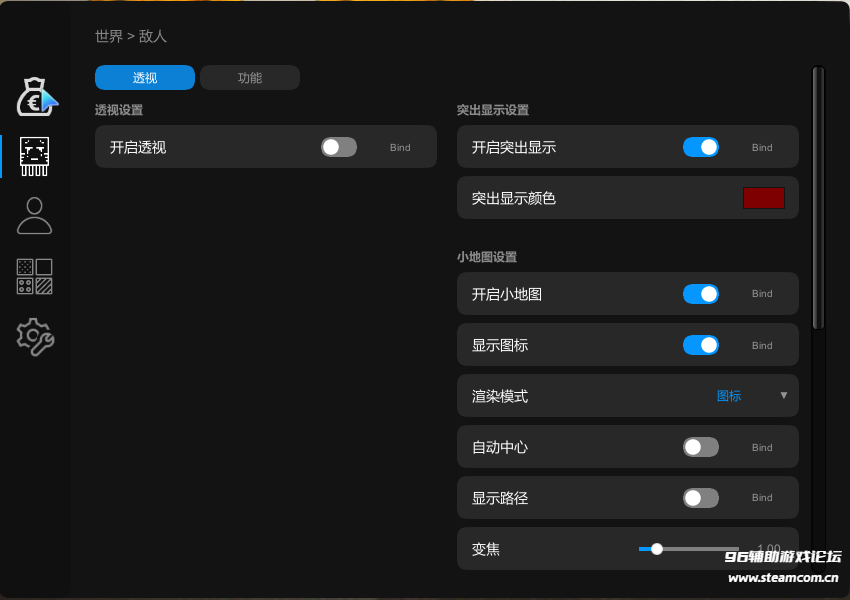Toggle the 开启透视 switch
Screen dimensions: 850x600
click(x=339, y=147)
